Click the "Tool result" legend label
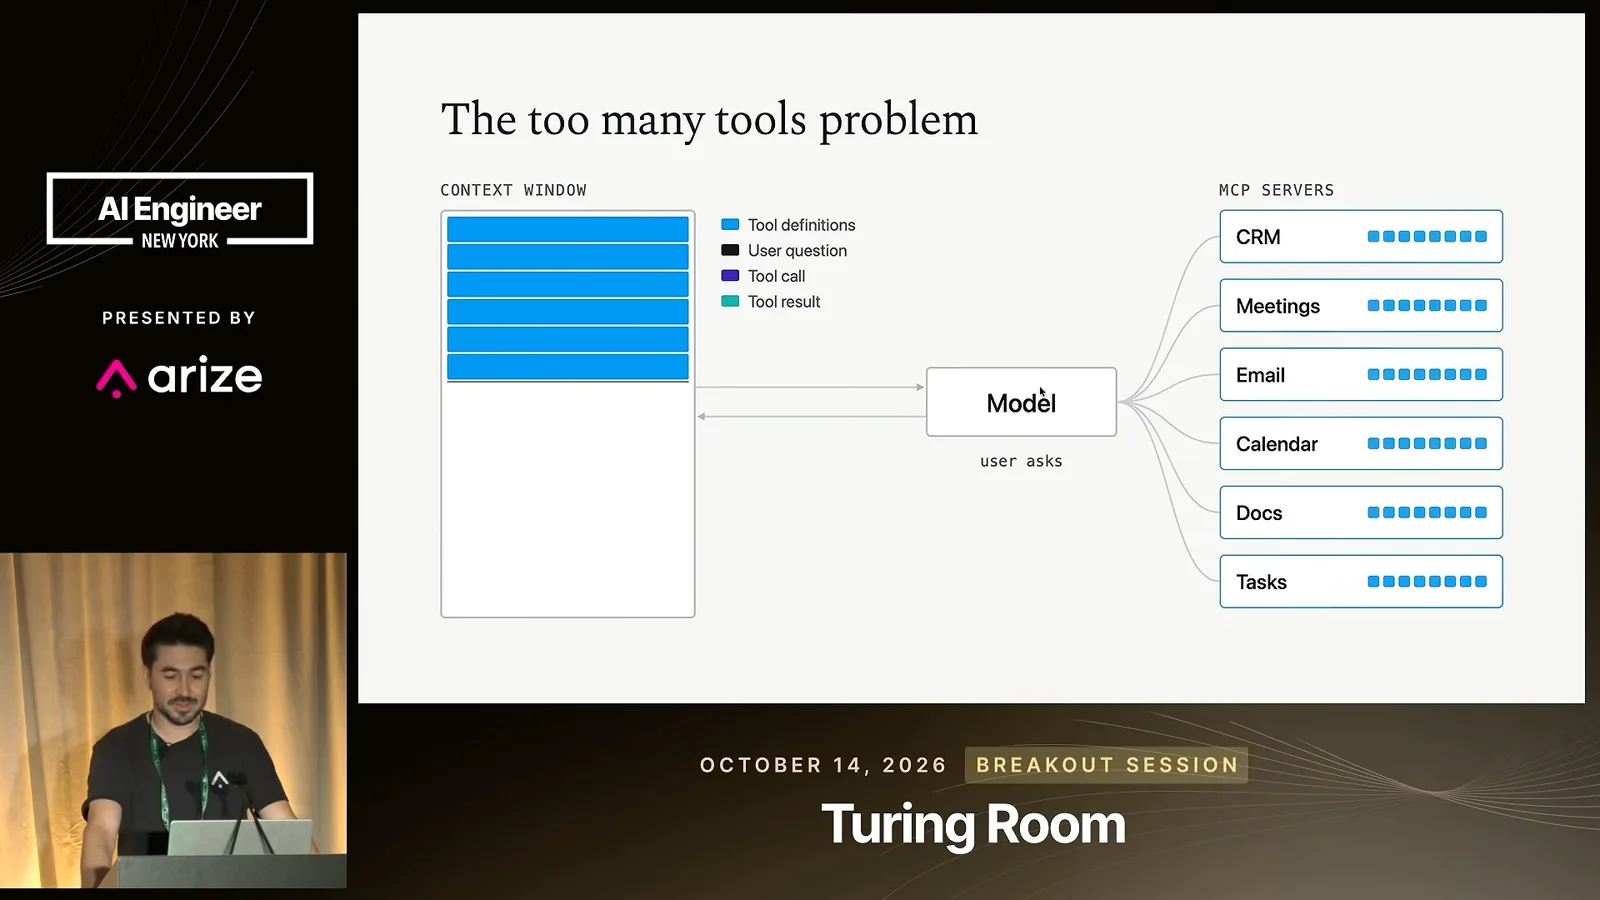This screenshot has height=900, width=1600. click(784, 302)
